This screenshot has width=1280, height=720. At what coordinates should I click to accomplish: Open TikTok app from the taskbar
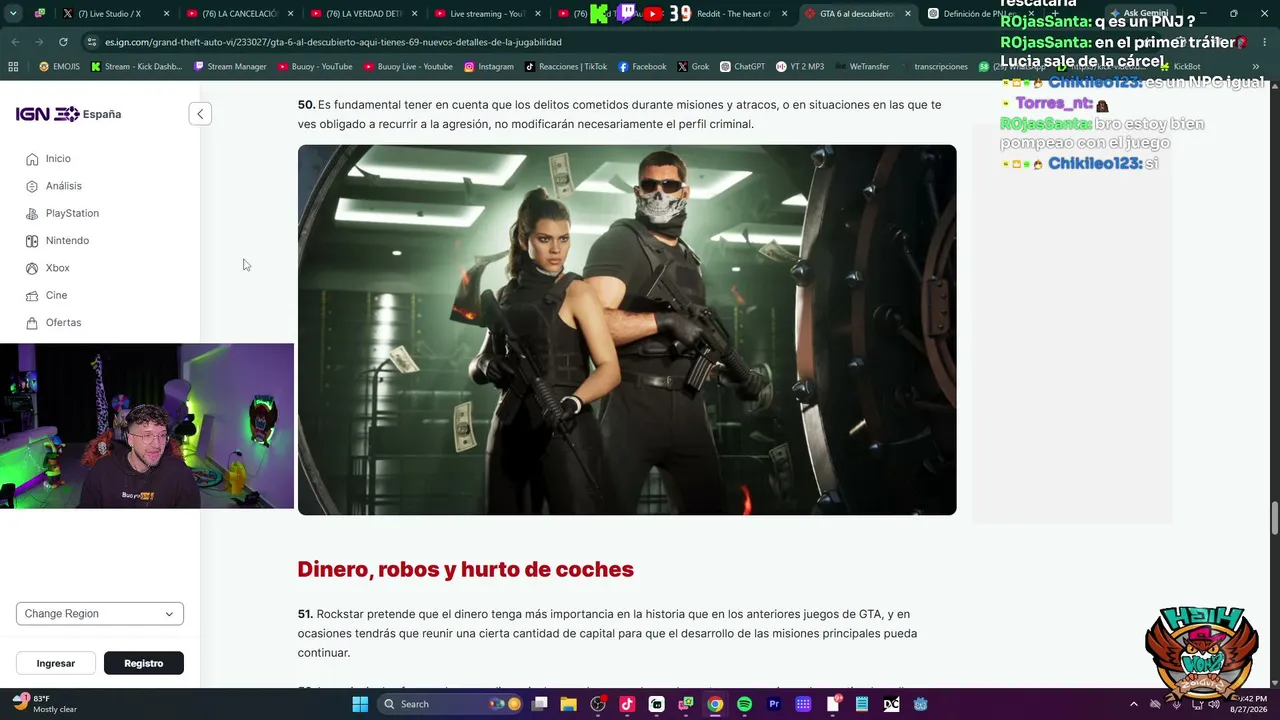(627, 704)
